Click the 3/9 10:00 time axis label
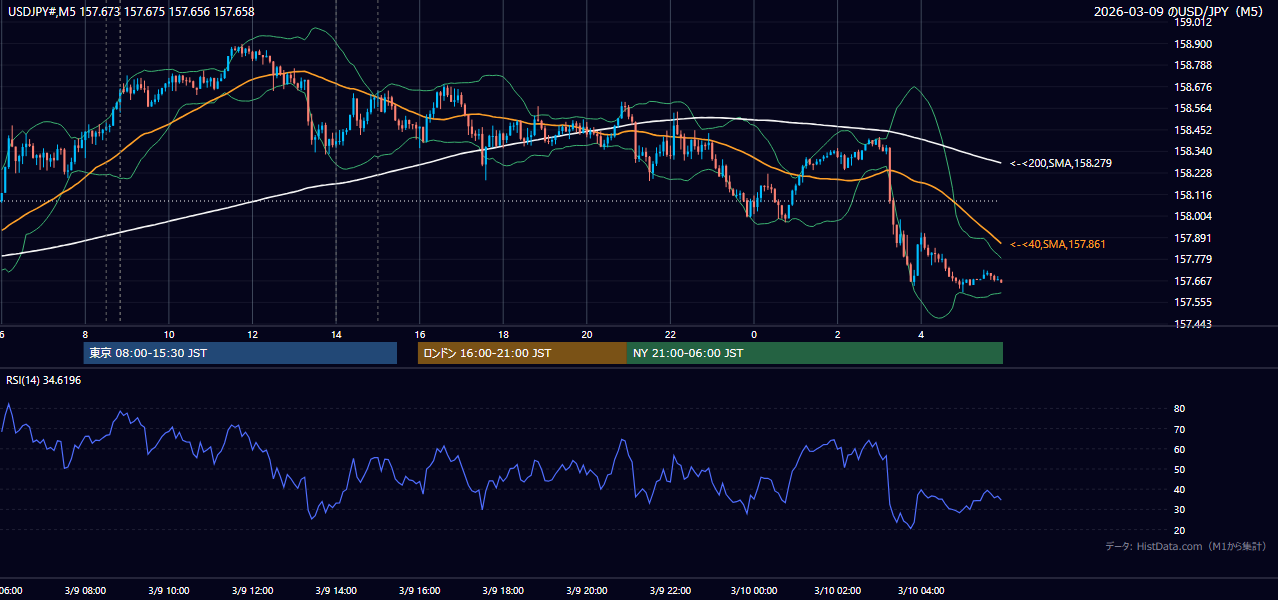This screenshot has height=600, width=1278. (168, 590)
